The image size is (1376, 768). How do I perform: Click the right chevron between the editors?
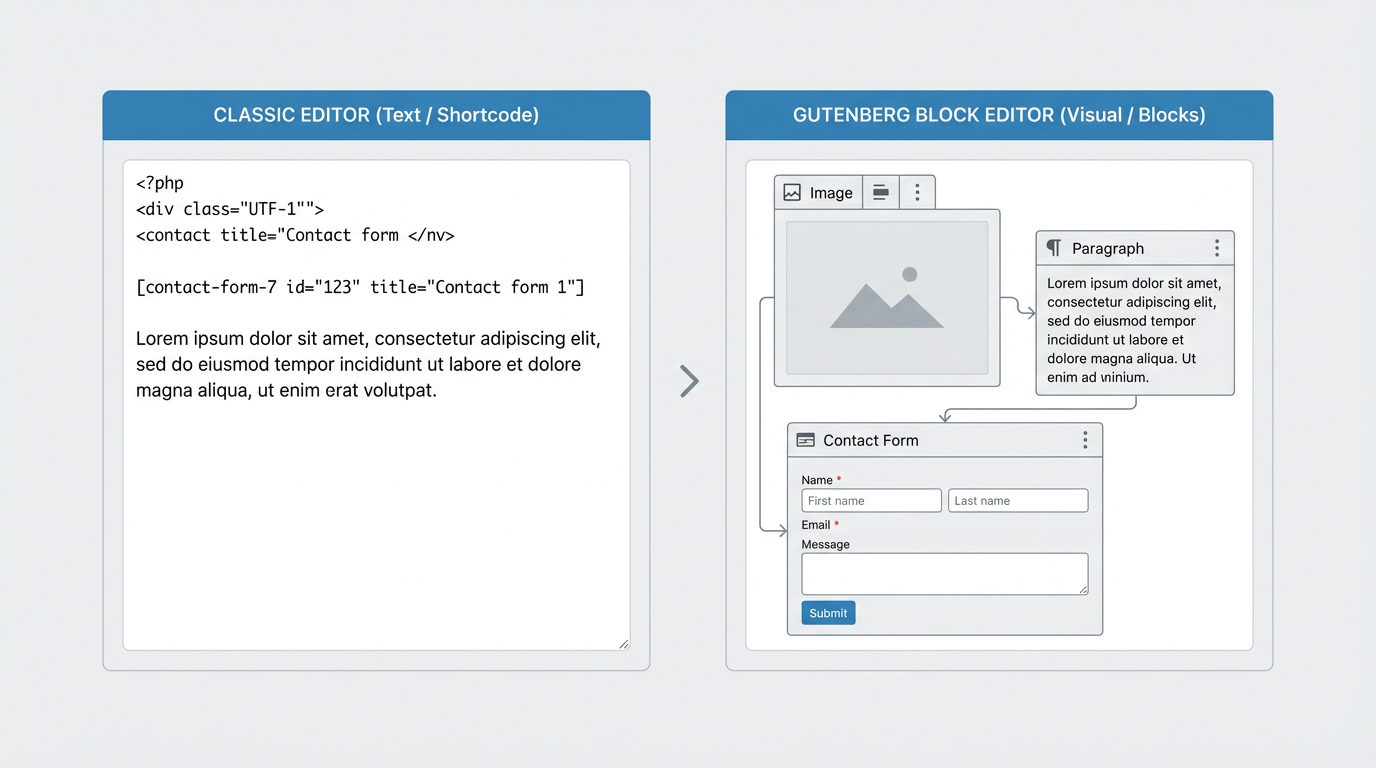pyautogui.click(x=688, y=381)
